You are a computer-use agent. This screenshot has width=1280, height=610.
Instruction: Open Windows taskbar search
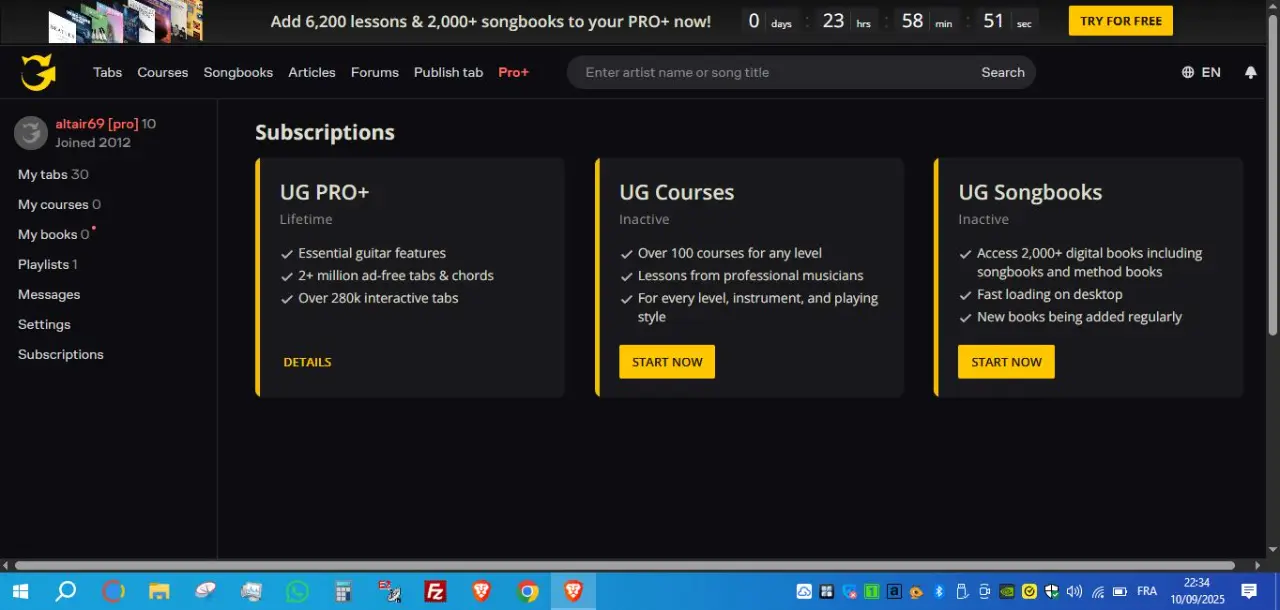tap(65, 591)
